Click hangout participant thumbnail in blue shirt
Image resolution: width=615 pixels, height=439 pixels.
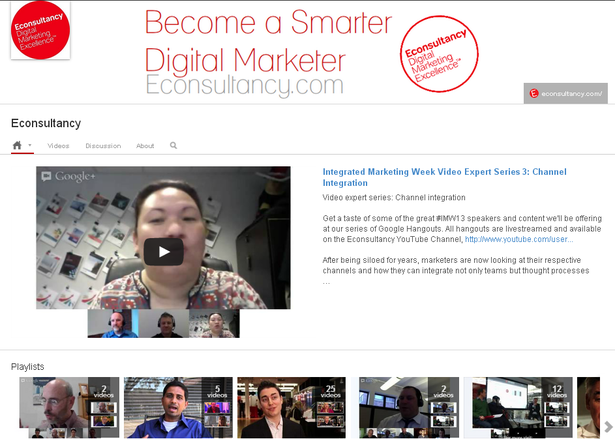point(113,324)
